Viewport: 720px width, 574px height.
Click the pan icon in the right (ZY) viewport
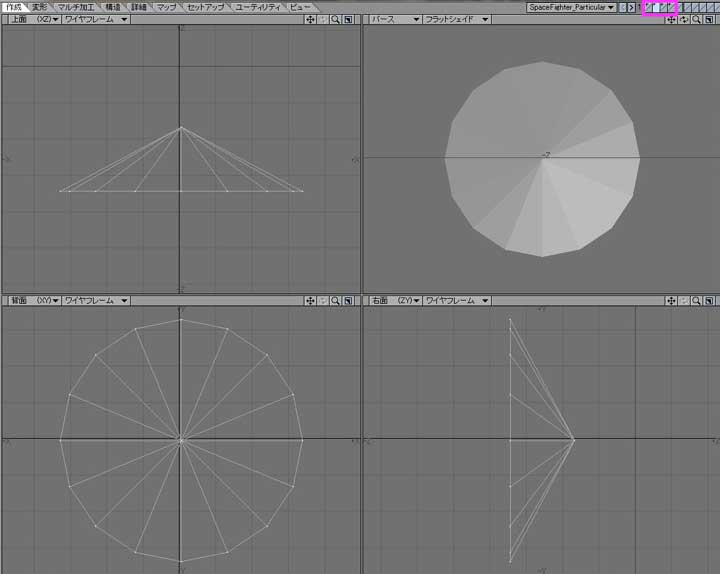pyautogui.click(x=672, y=300)
